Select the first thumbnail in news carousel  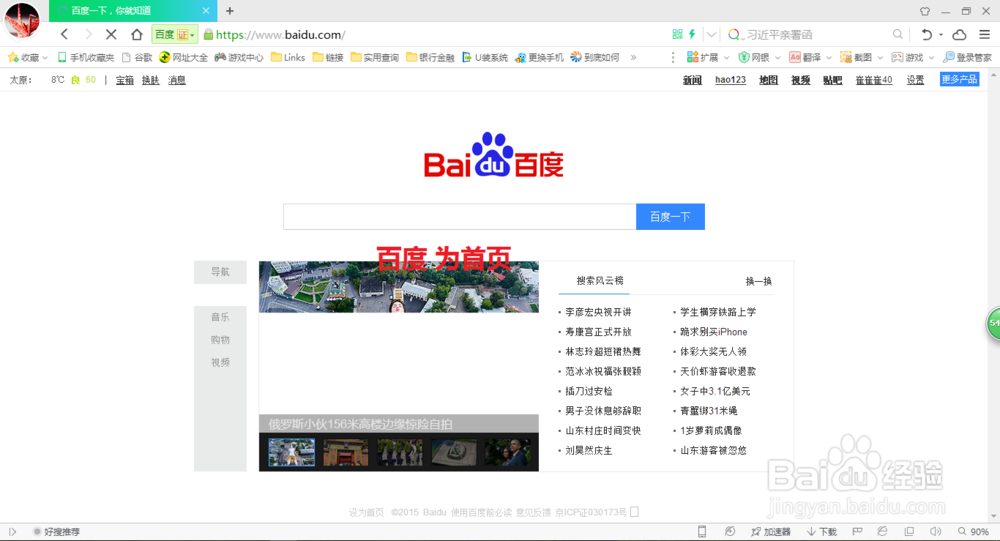(291, 452)
